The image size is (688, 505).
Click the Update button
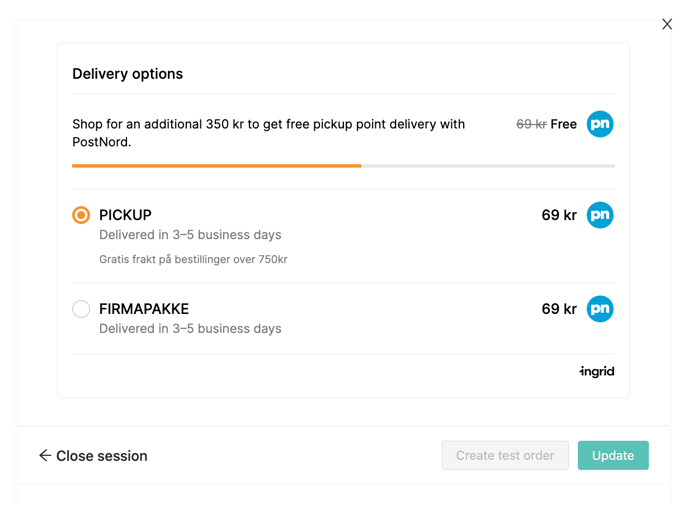pos(613,455)
